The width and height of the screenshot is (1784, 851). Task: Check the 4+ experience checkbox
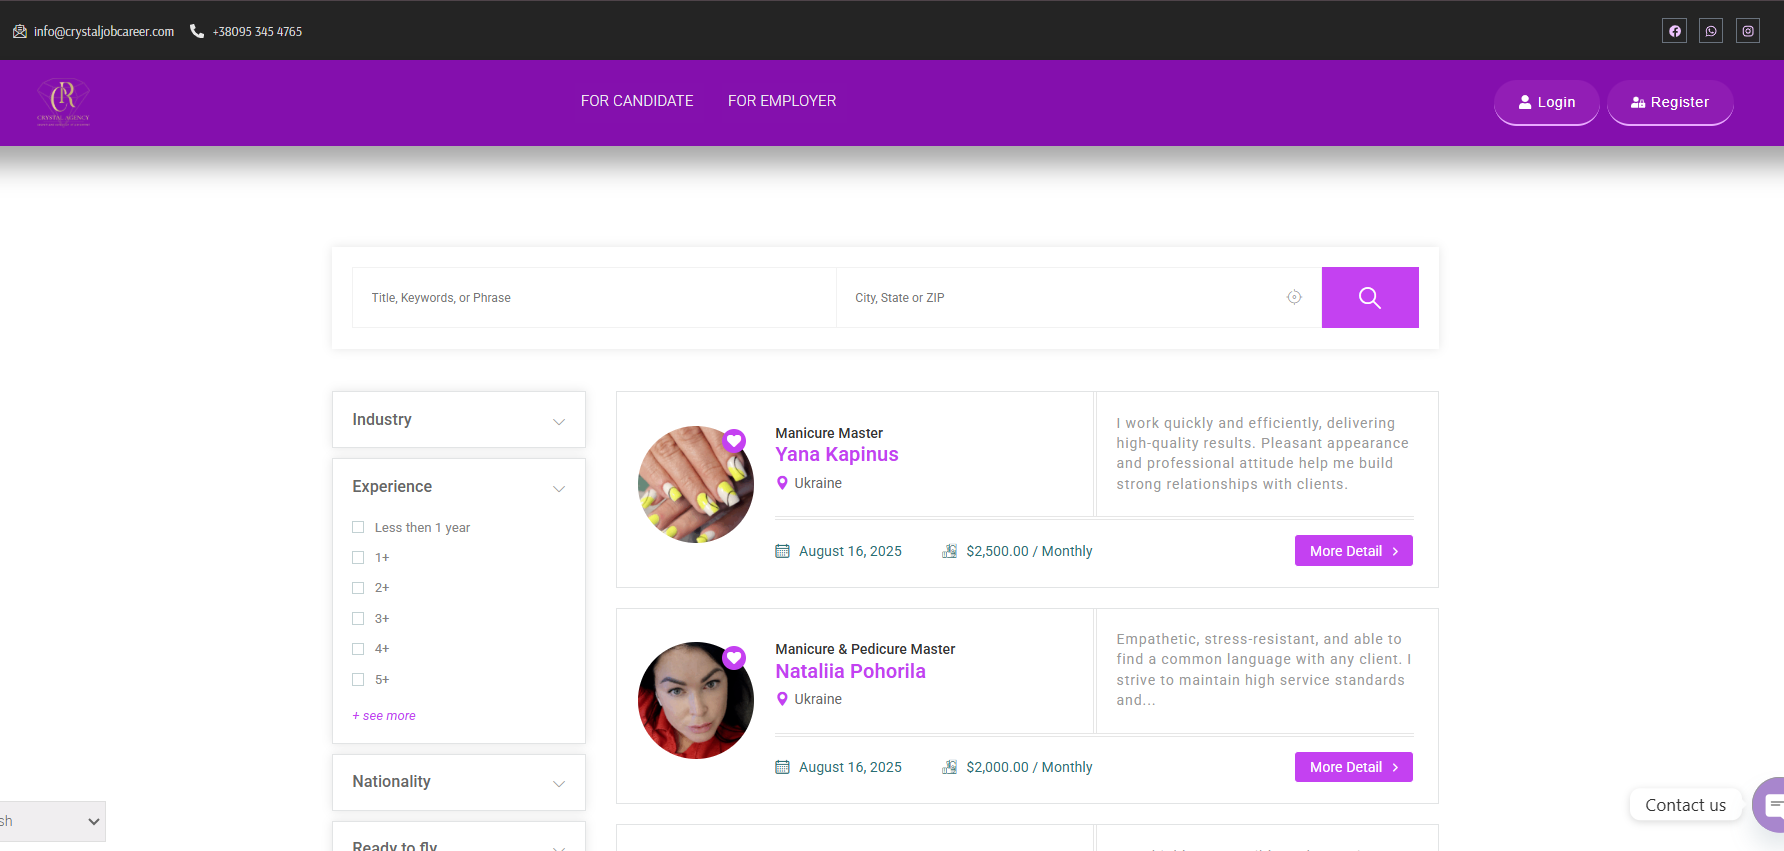point(358,649)
